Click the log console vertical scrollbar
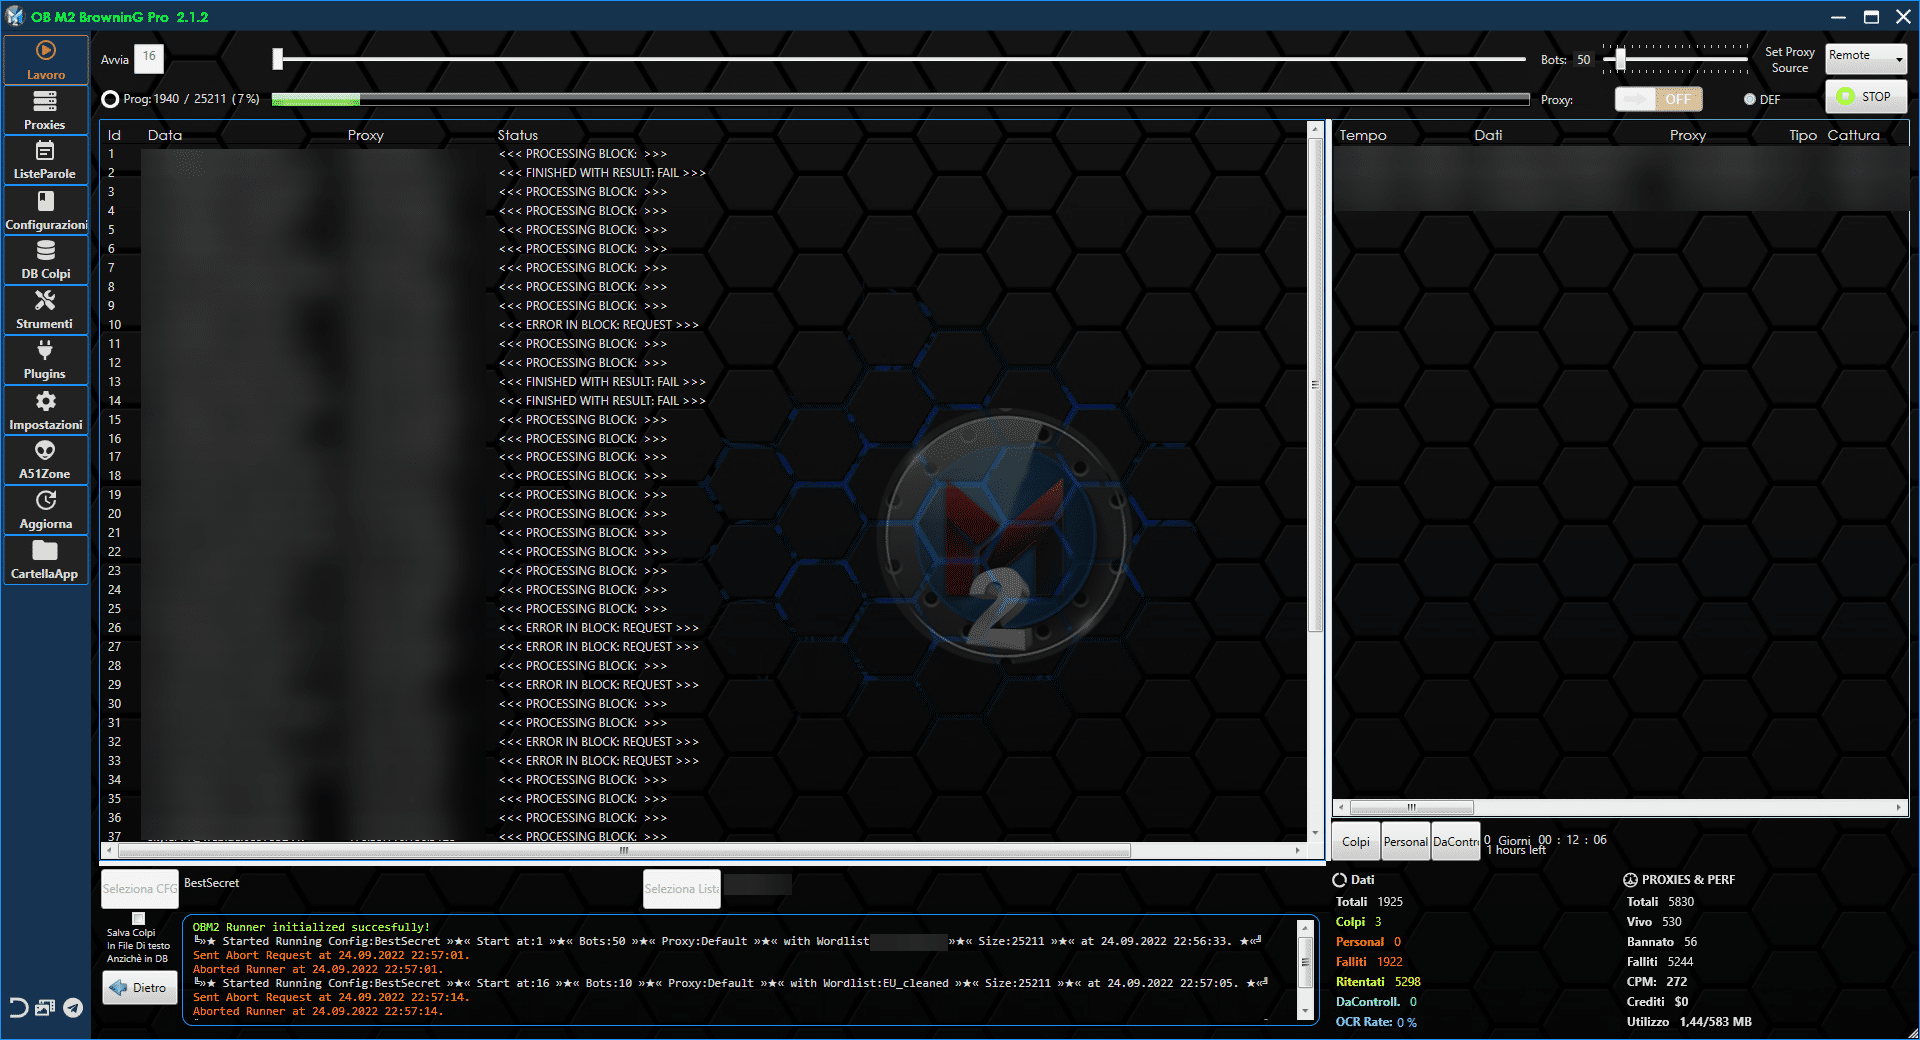This screenshot has height=1040, width=1920. (1305, 969)
